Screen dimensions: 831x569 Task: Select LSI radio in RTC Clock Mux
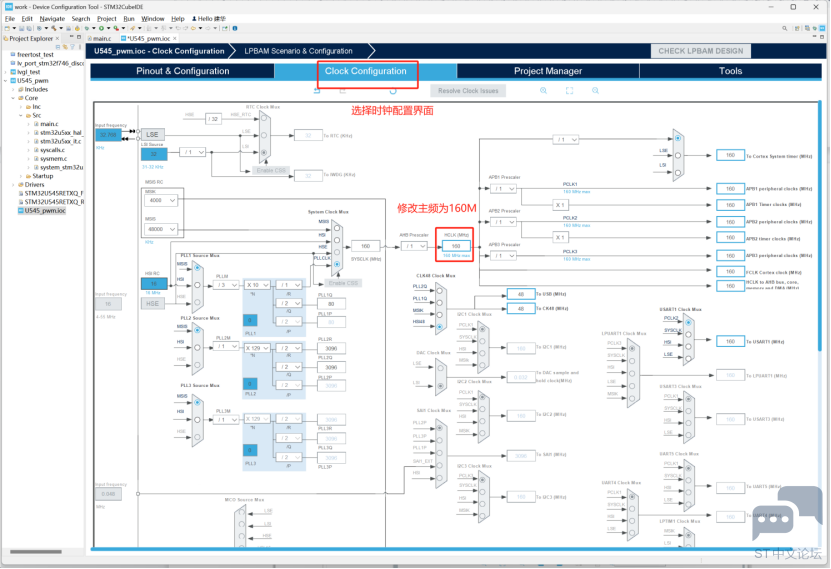(263, 152)
